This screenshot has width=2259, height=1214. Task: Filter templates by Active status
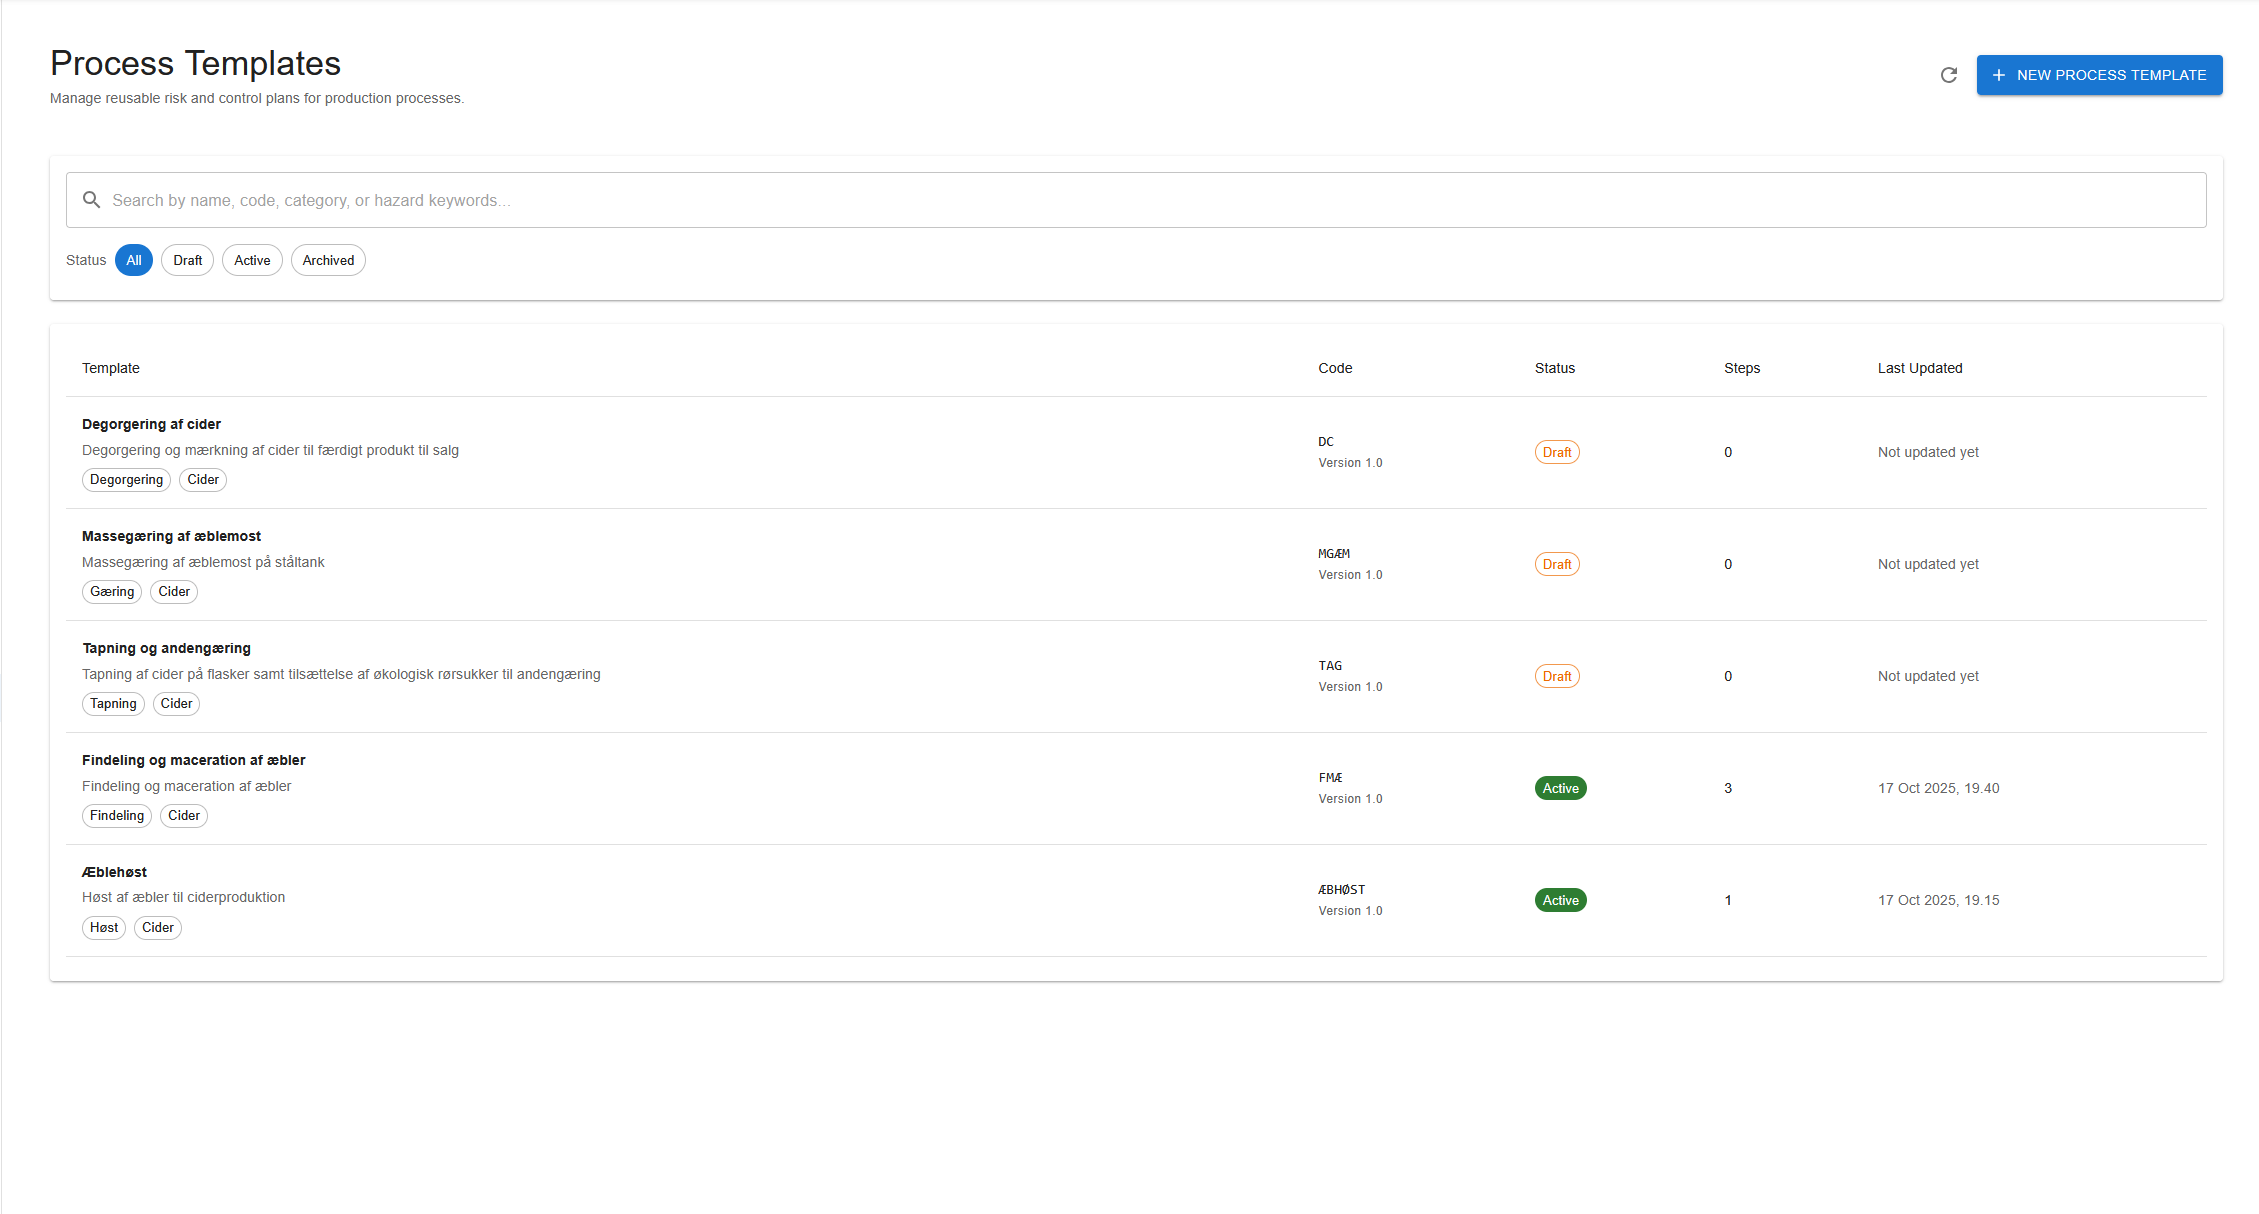[x=252, y=260]
